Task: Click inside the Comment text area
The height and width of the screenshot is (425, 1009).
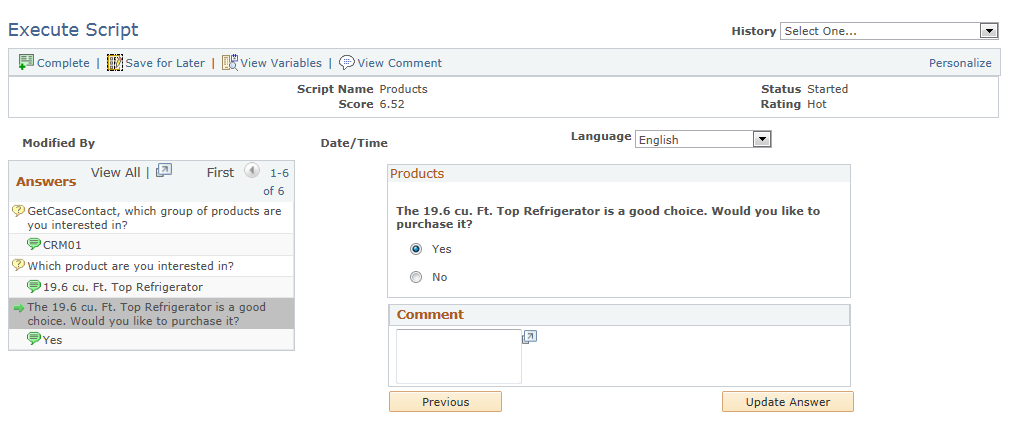Action: click(459, 357)
